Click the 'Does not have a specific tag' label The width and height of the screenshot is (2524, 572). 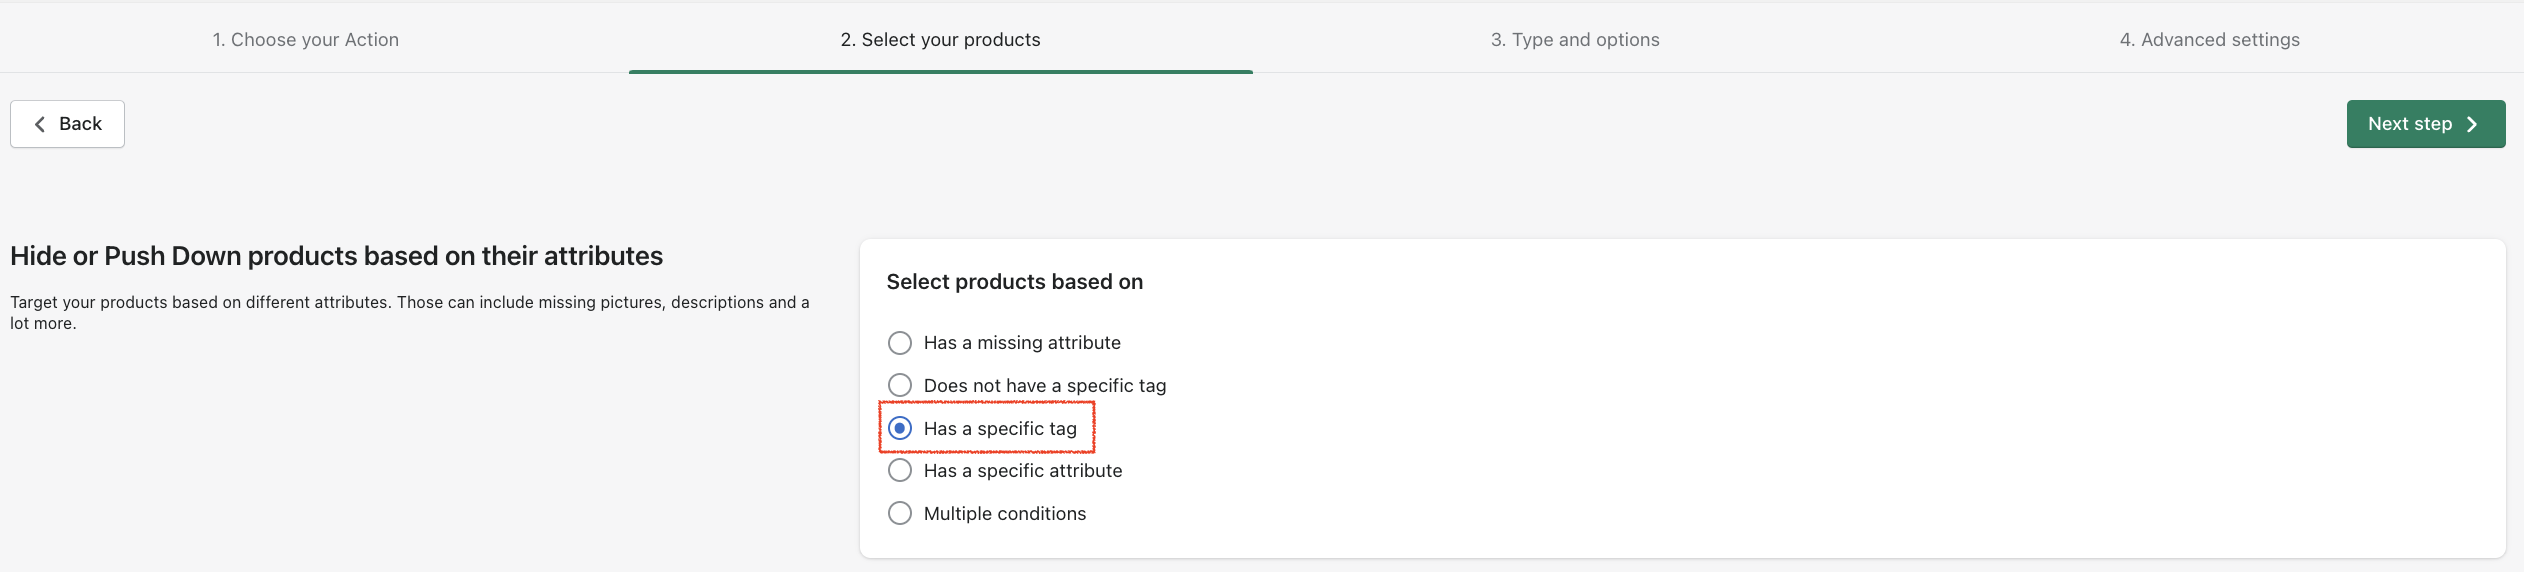coord(1045,385)
